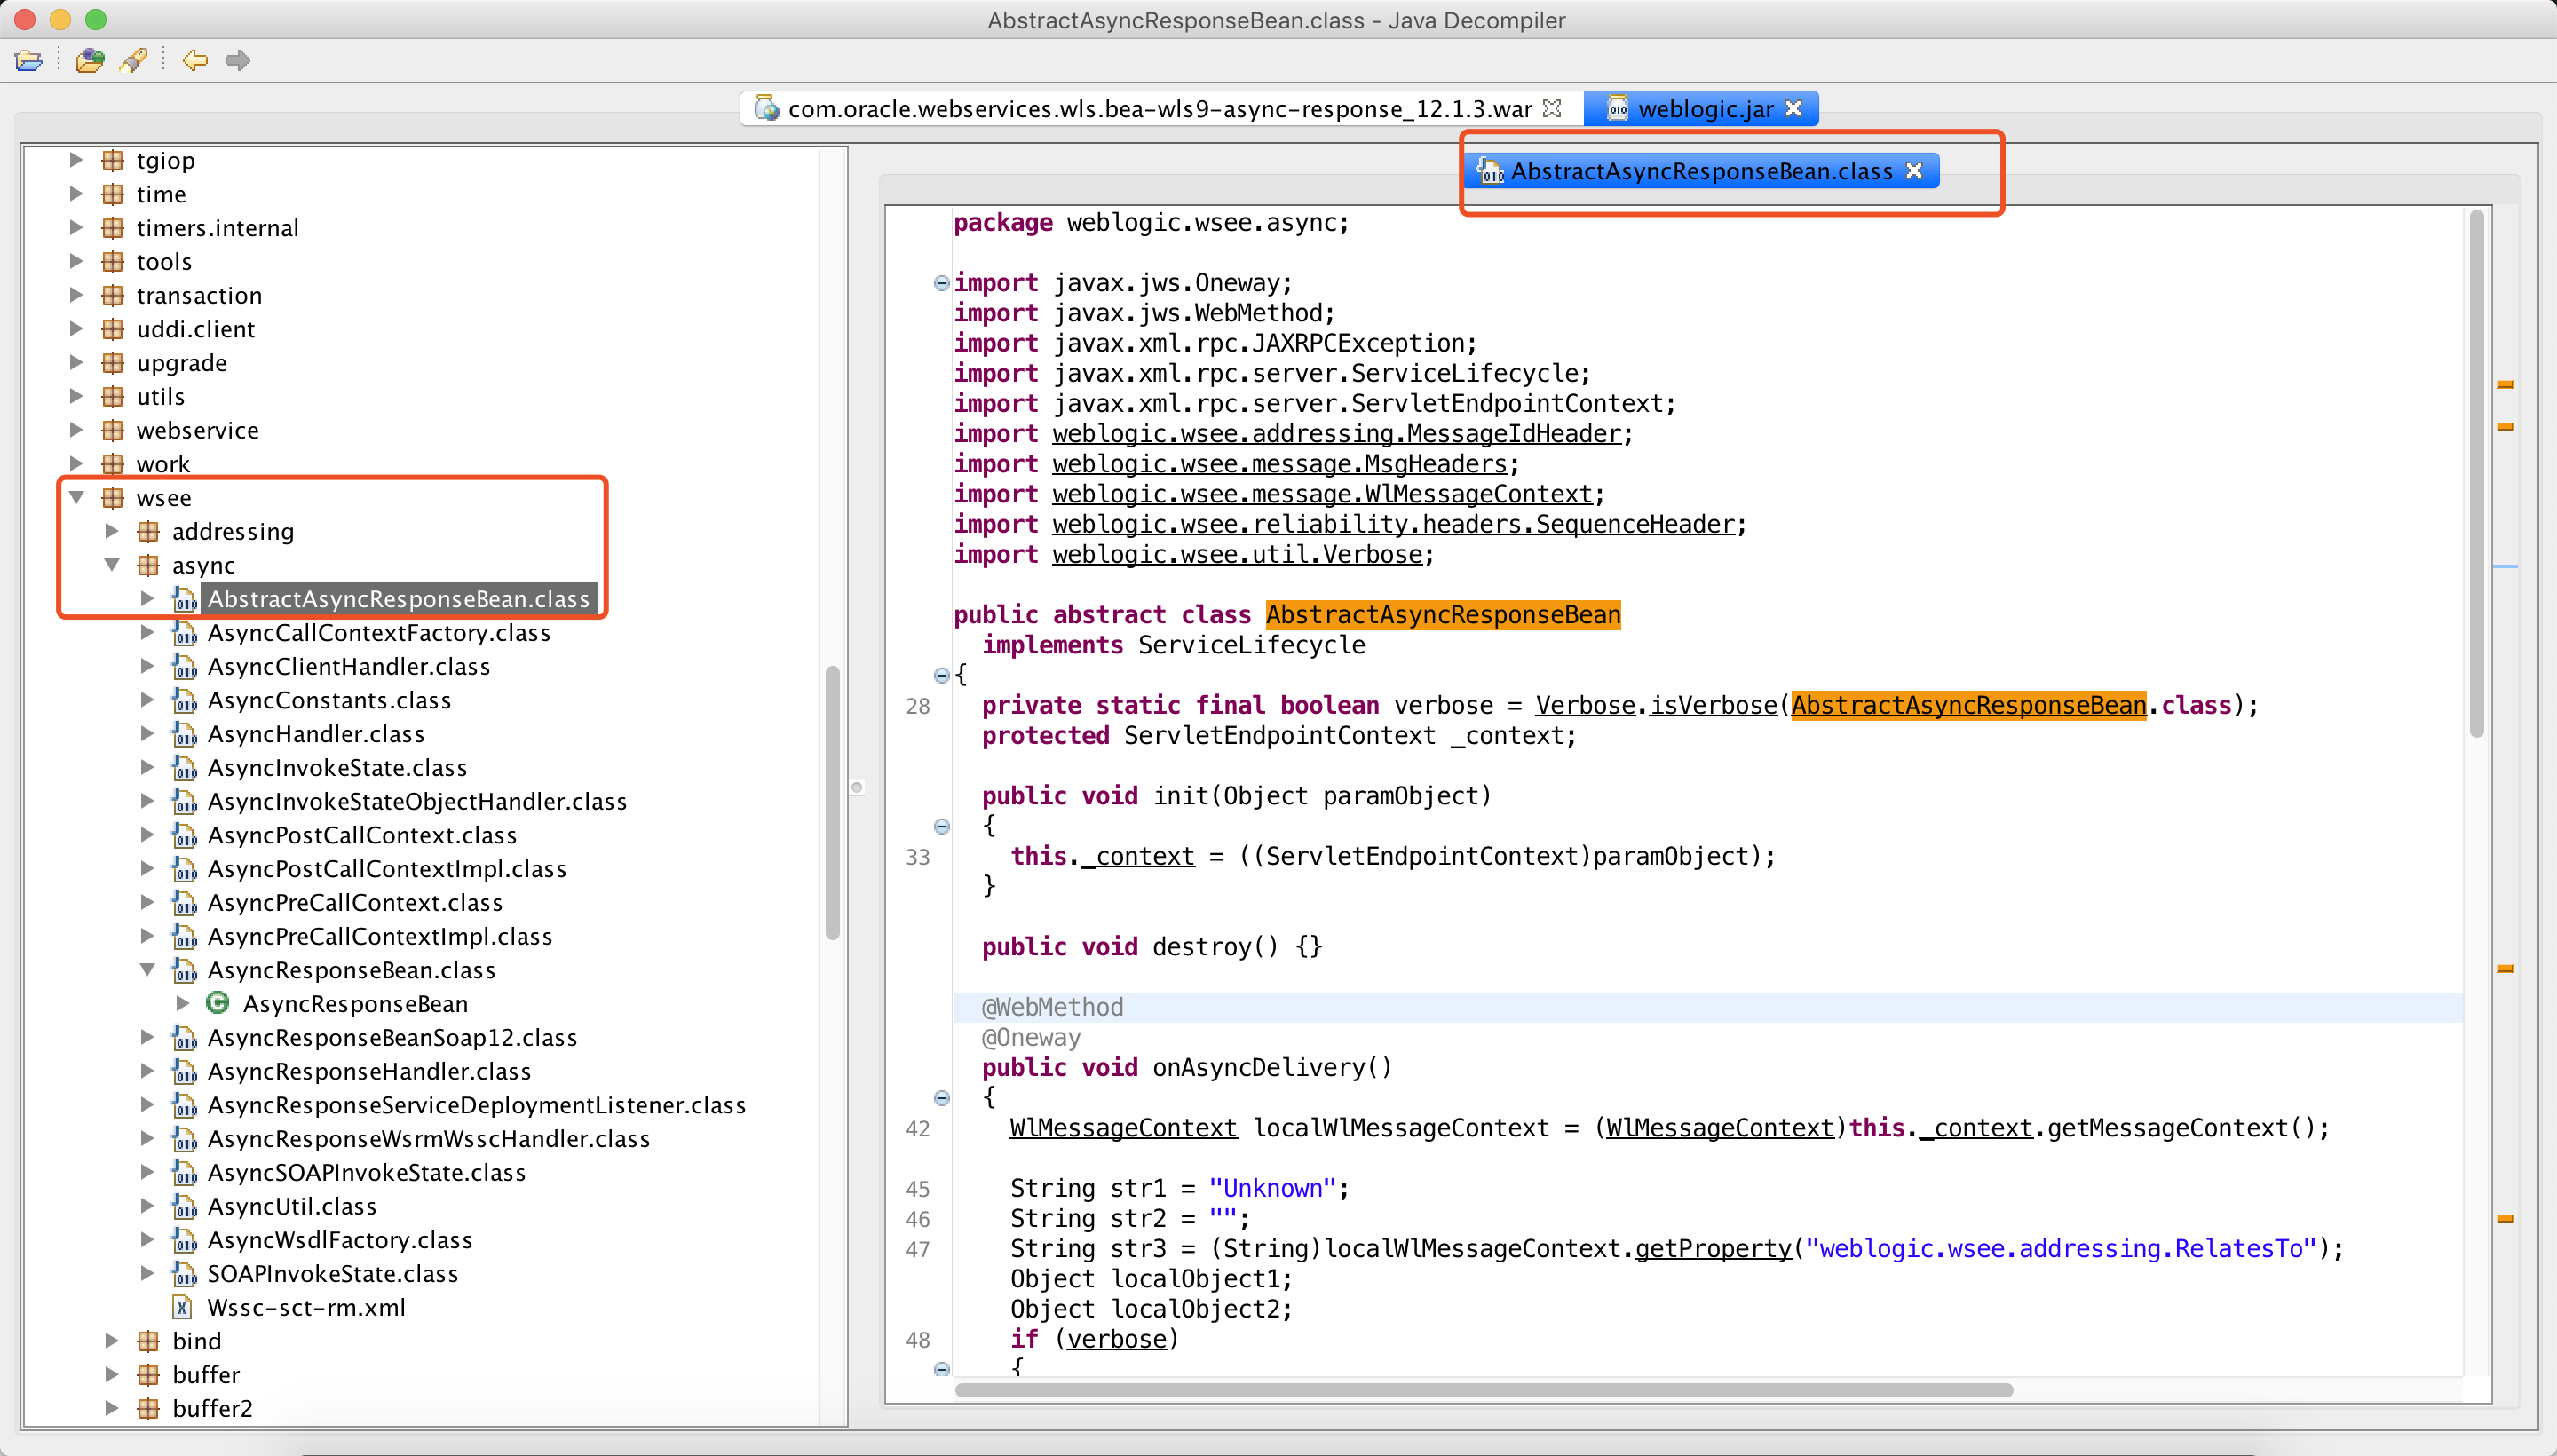Viewport: 2557px width, 1456px height.
Task: Click the Search toolbar icon
Action: (x=133, y=61)
